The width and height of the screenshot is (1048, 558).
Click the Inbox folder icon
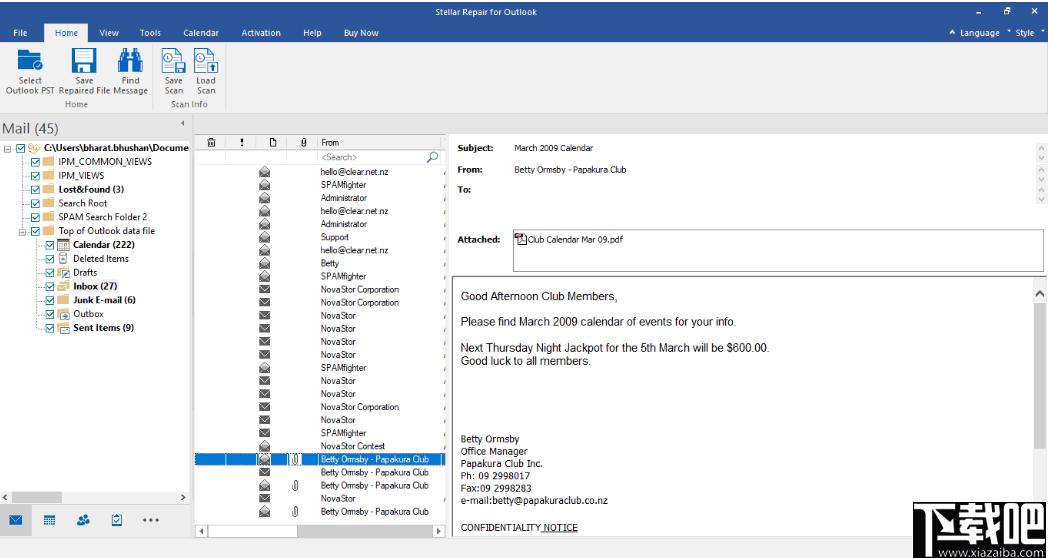(x=63, y=286)
